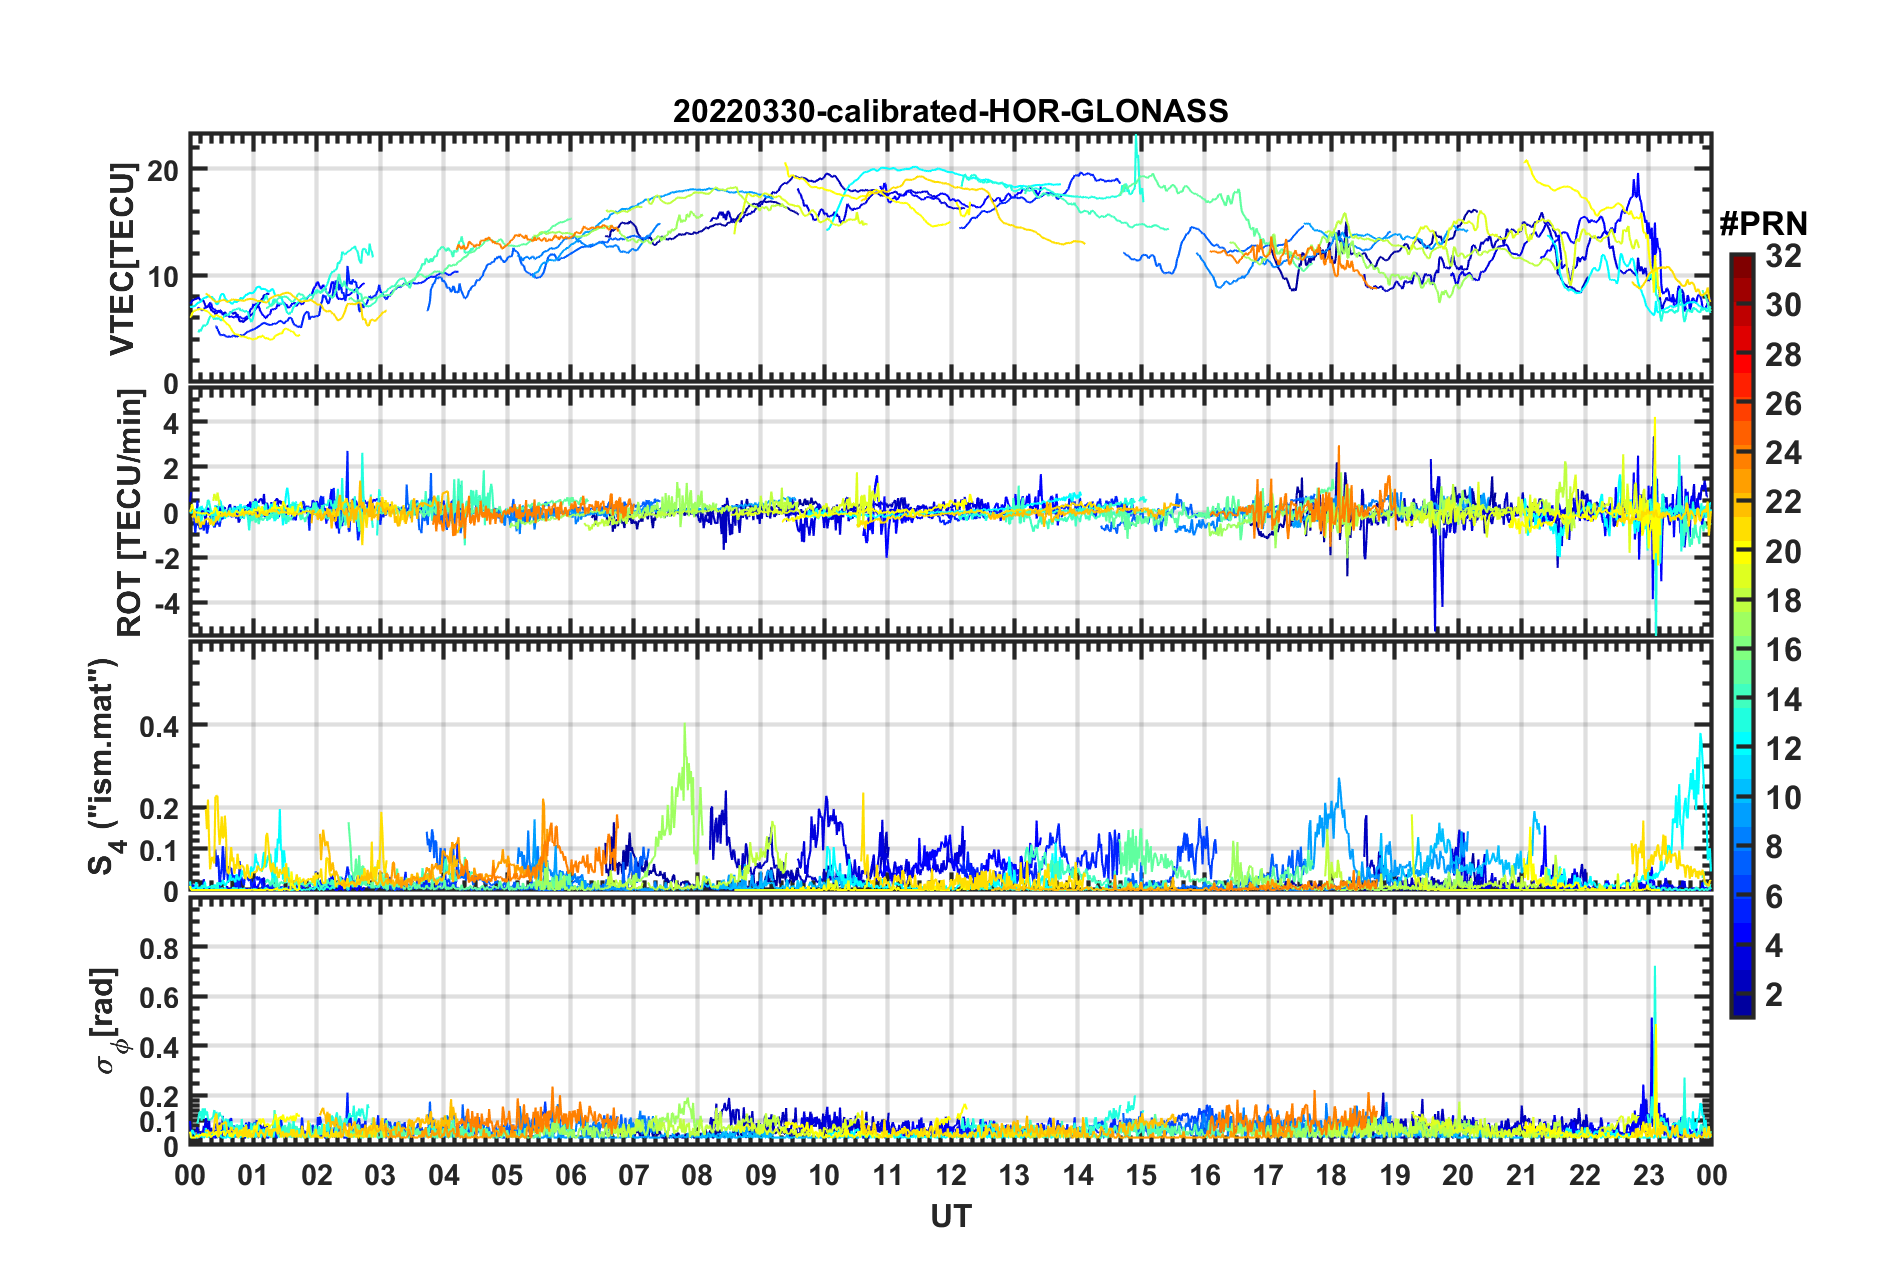
Task: Click ROT y-axis tick 4
Action: pyautogui.click(x=172, y=424)
